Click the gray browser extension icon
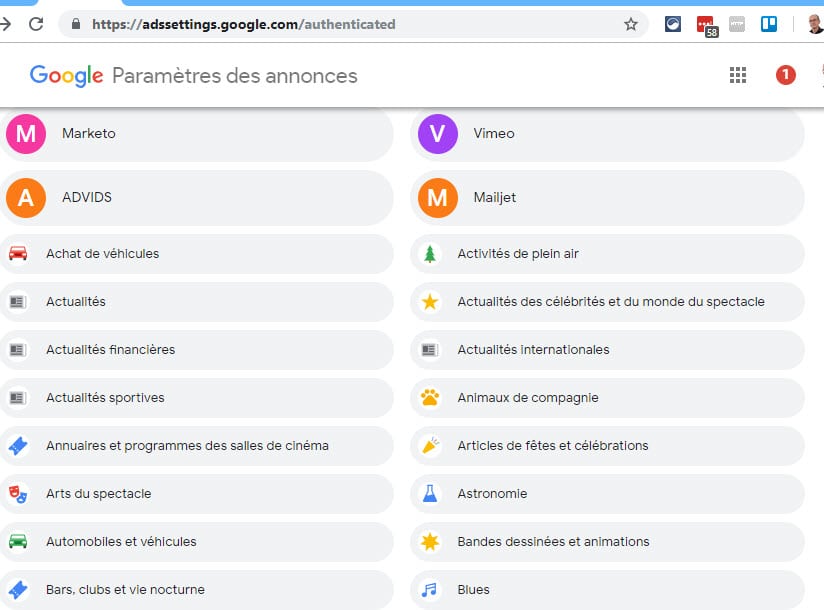This screenshot has height=610, width=824. click(x=737, y=24)
